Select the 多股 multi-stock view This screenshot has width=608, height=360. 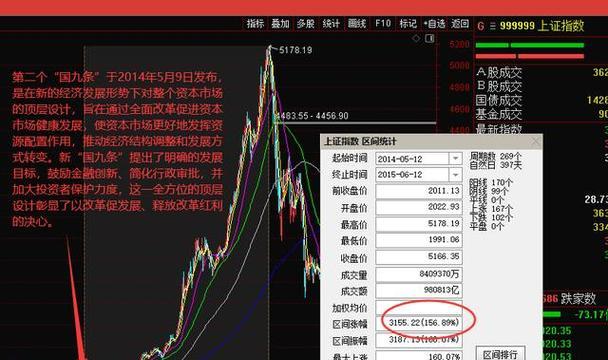pyautogui.click(x=306, y=24)
